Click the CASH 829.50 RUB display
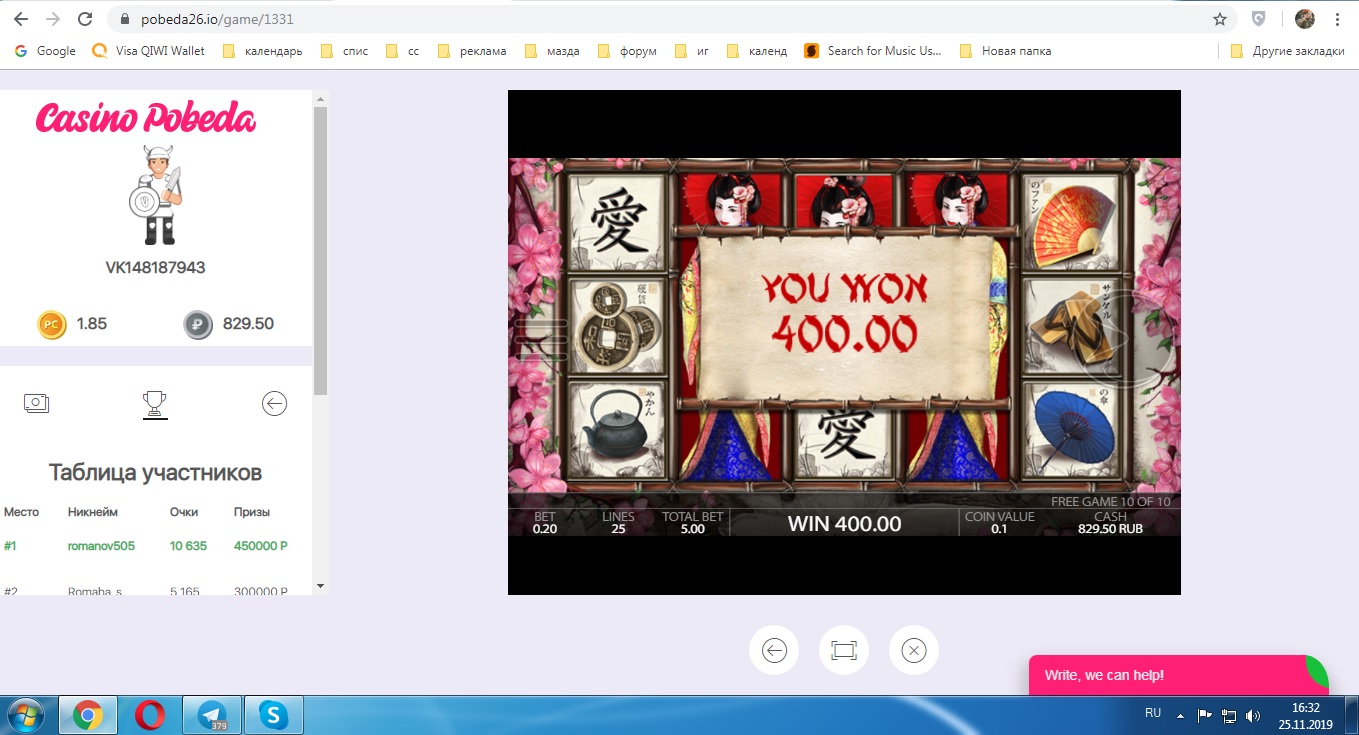Image resolution: width=1359 pixels, height=735 pixels. point(1110,523)
